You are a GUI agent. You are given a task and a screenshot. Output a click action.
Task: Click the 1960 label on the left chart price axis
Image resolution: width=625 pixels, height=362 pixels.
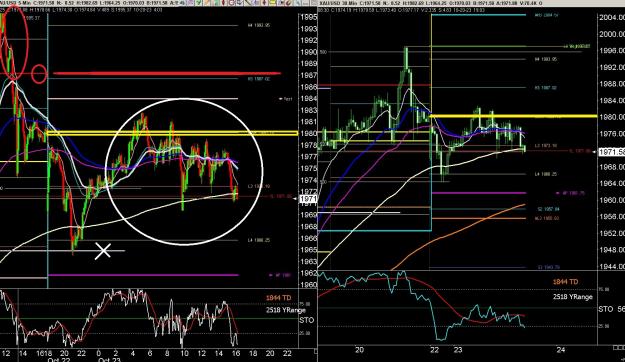pyautogui.click(x=309, y=285)
